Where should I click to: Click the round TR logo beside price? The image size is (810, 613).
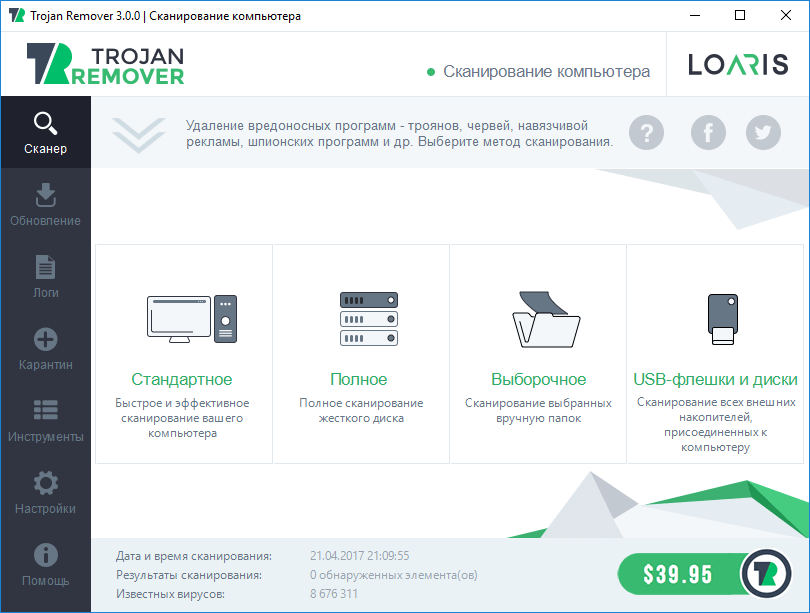(766, 574)
